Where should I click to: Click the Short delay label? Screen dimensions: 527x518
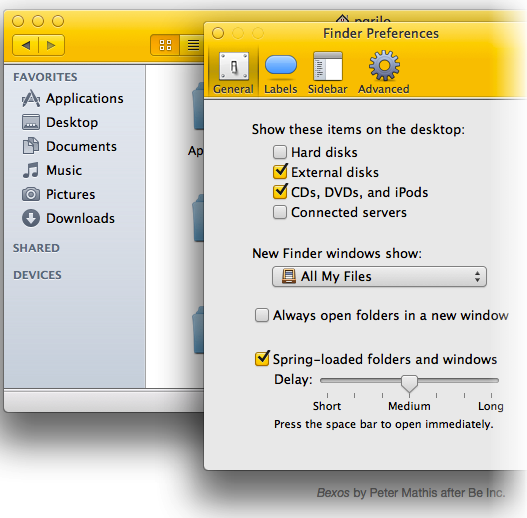pyautogui.click(x=327, y=406)
